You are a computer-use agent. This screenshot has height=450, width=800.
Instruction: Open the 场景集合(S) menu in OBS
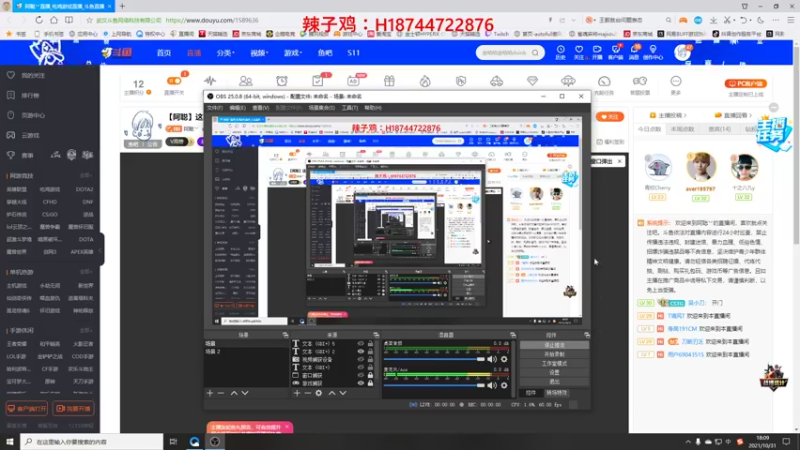pyautogui.click(x=321, y=108)
